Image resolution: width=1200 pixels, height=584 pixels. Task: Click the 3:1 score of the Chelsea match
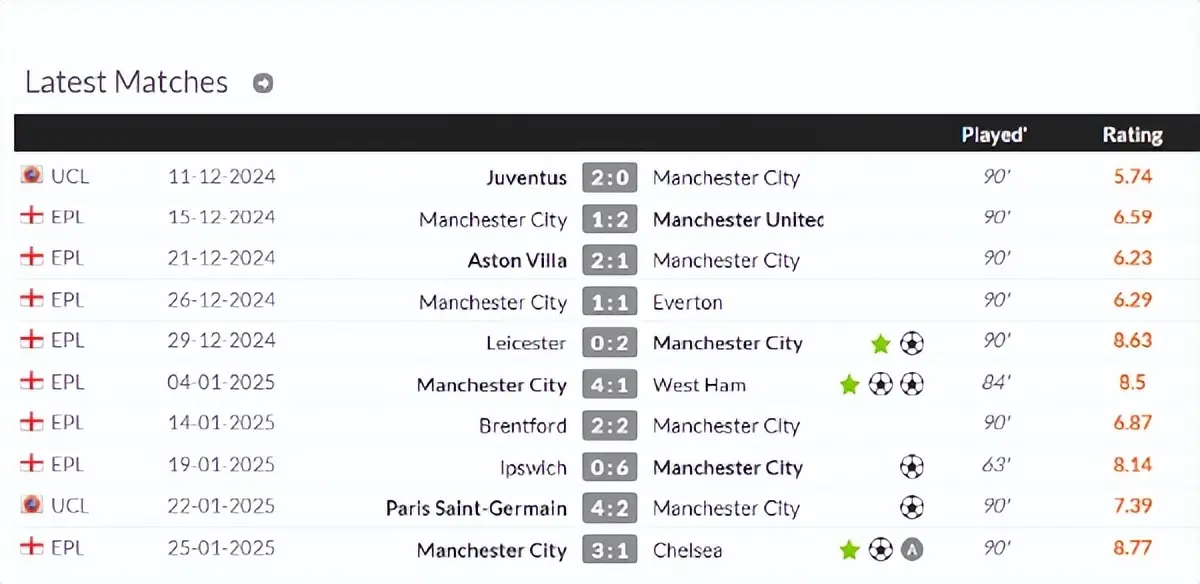click(x=609, y=550)
